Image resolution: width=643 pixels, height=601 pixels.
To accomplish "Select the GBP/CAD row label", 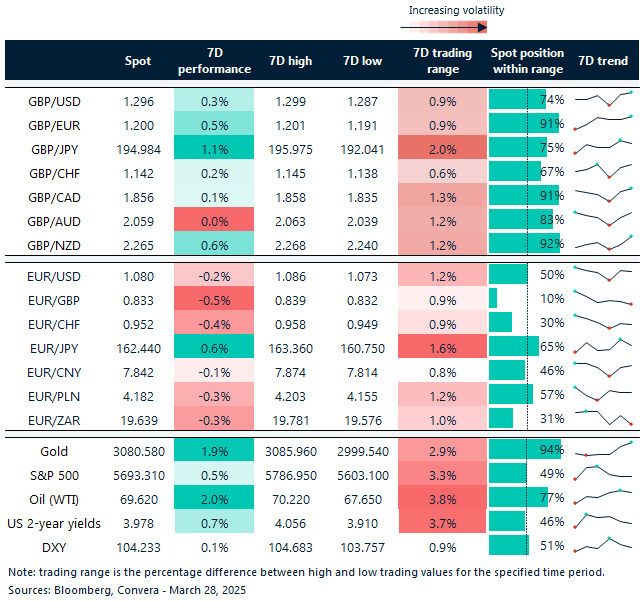I will click(x=54, y=198).
